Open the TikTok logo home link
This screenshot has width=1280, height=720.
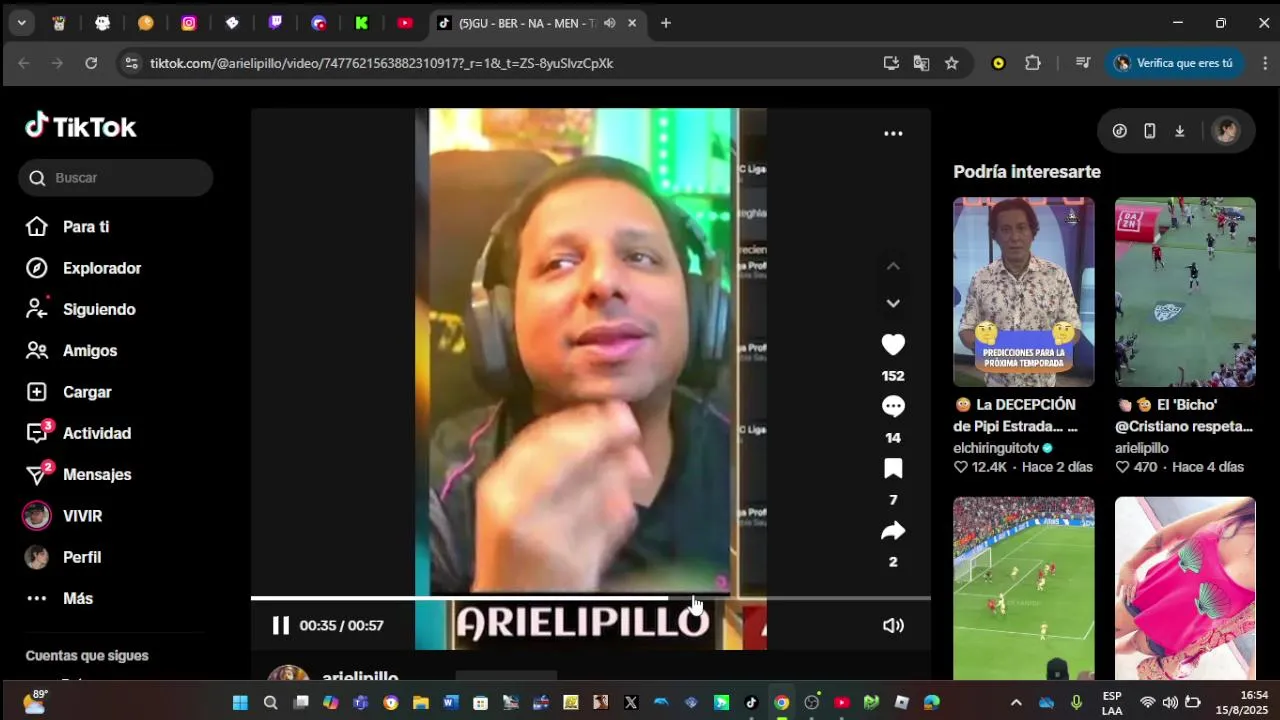point(81,126)
